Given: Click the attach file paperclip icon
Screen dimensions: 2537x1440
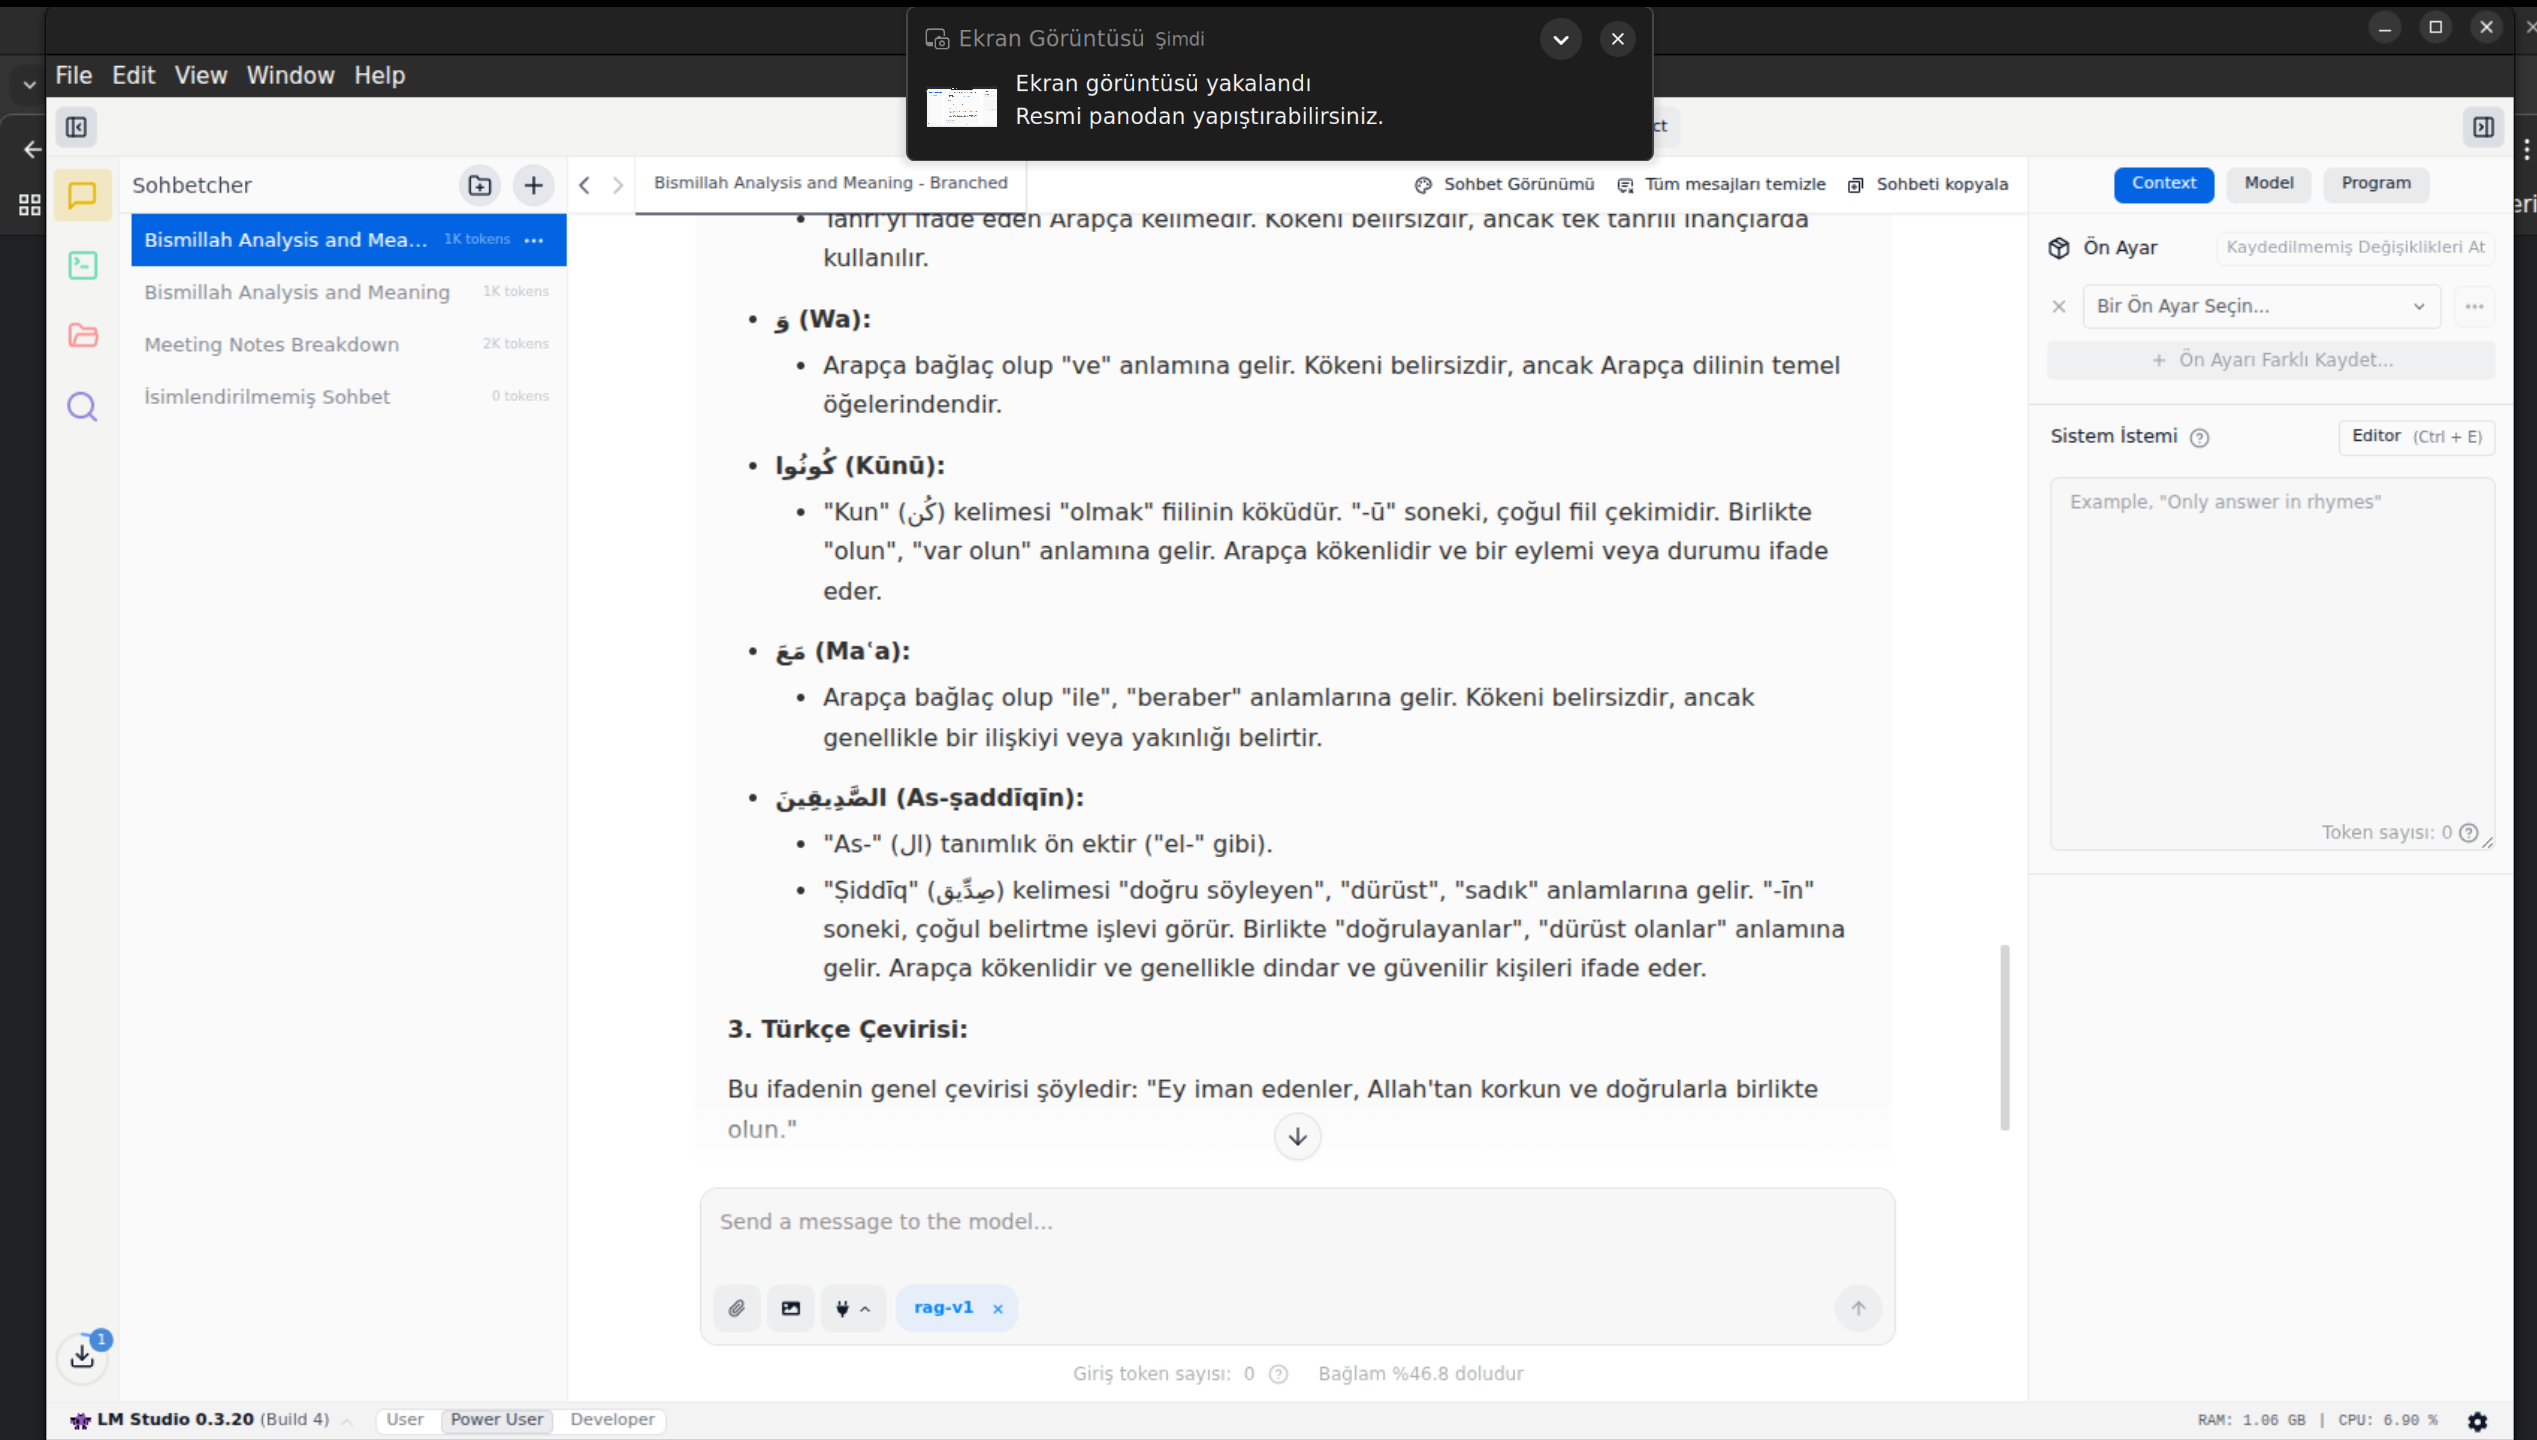Looking at the screenshot, I should coord(737,1308).
